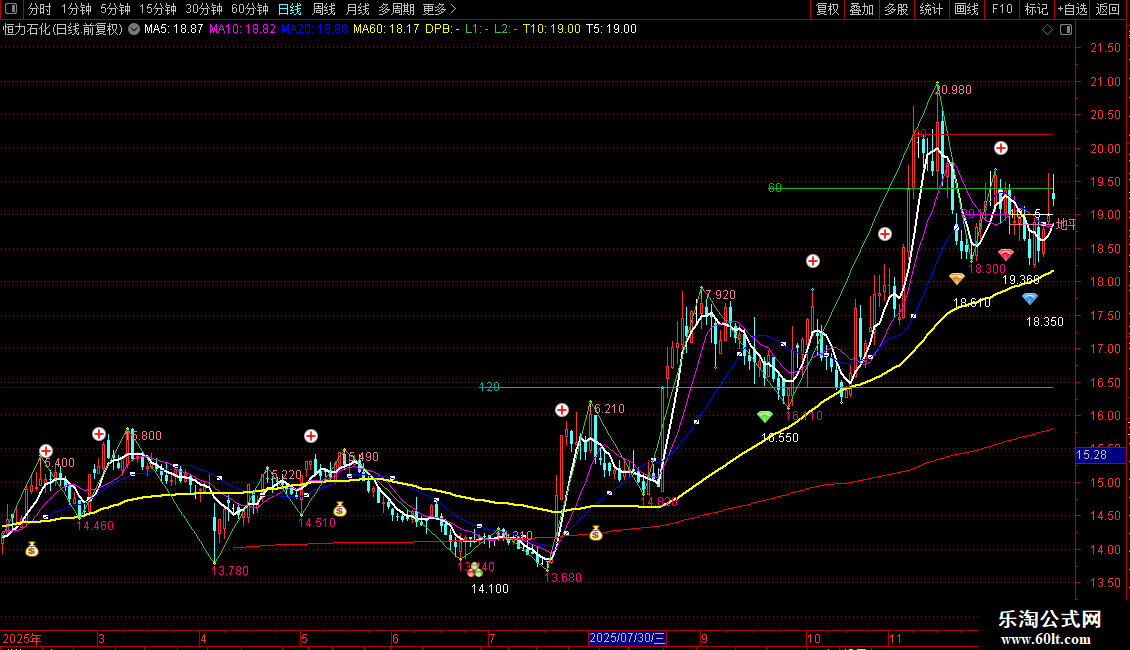
Task: Add stock via +自选 button
Action: pos(1072,9)
